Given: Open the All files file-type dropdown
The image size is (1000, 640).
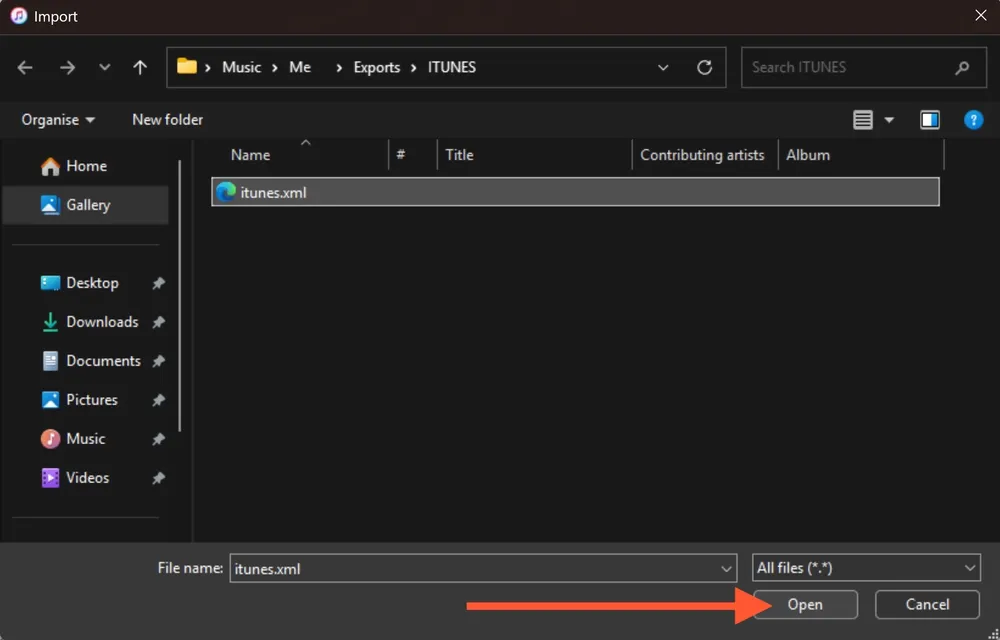Looking at the screenshot, I should point(866,567).
